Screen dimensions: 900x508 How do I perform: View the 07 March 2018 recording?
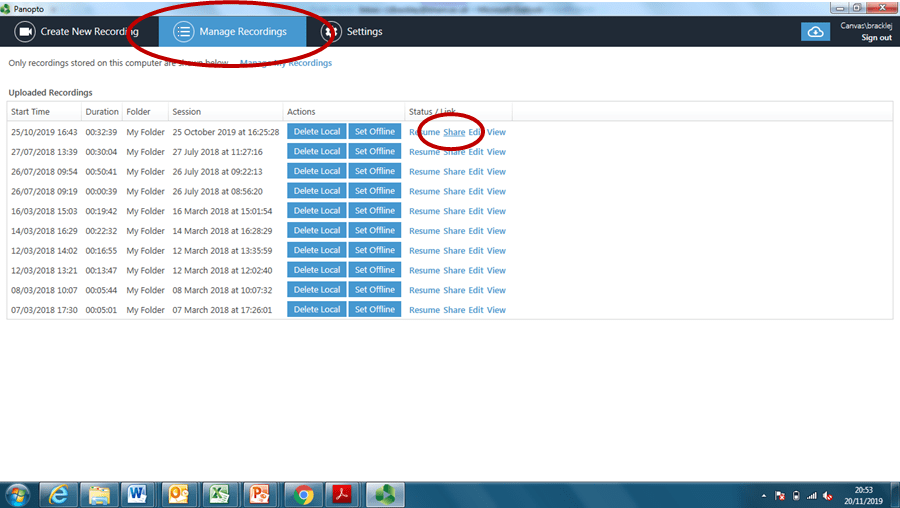tap(496, 310)
